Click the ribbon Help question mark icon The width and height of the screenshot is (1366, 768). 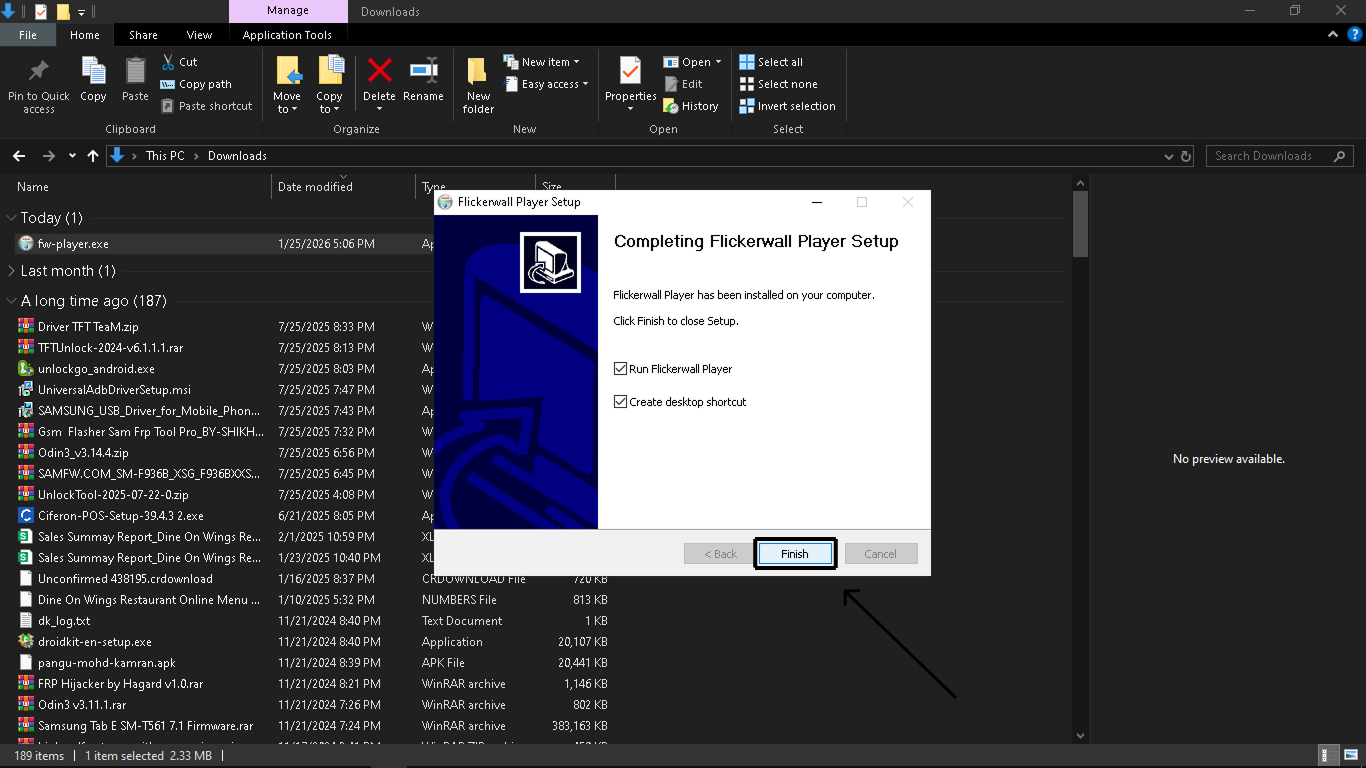click(x=1355, y=34)
